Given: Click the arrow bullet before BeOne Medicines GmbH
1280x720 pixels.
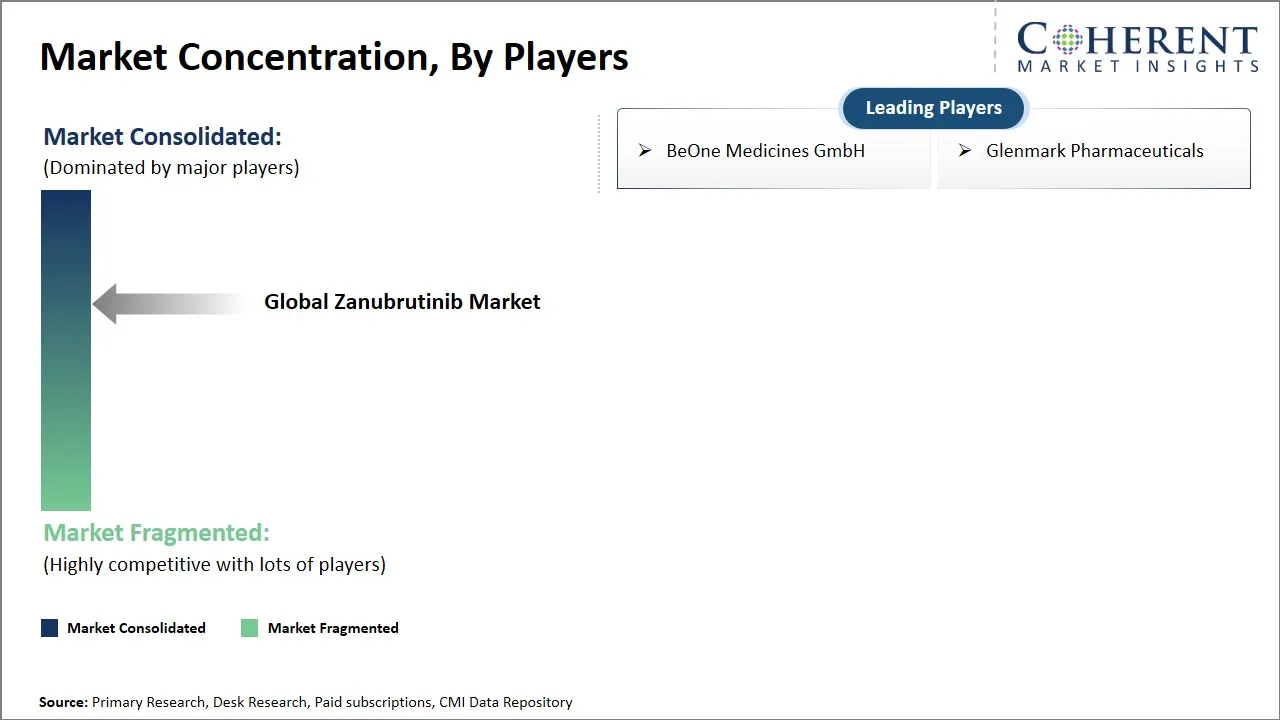Looking at the screenshot, I should tap(645, 151).
